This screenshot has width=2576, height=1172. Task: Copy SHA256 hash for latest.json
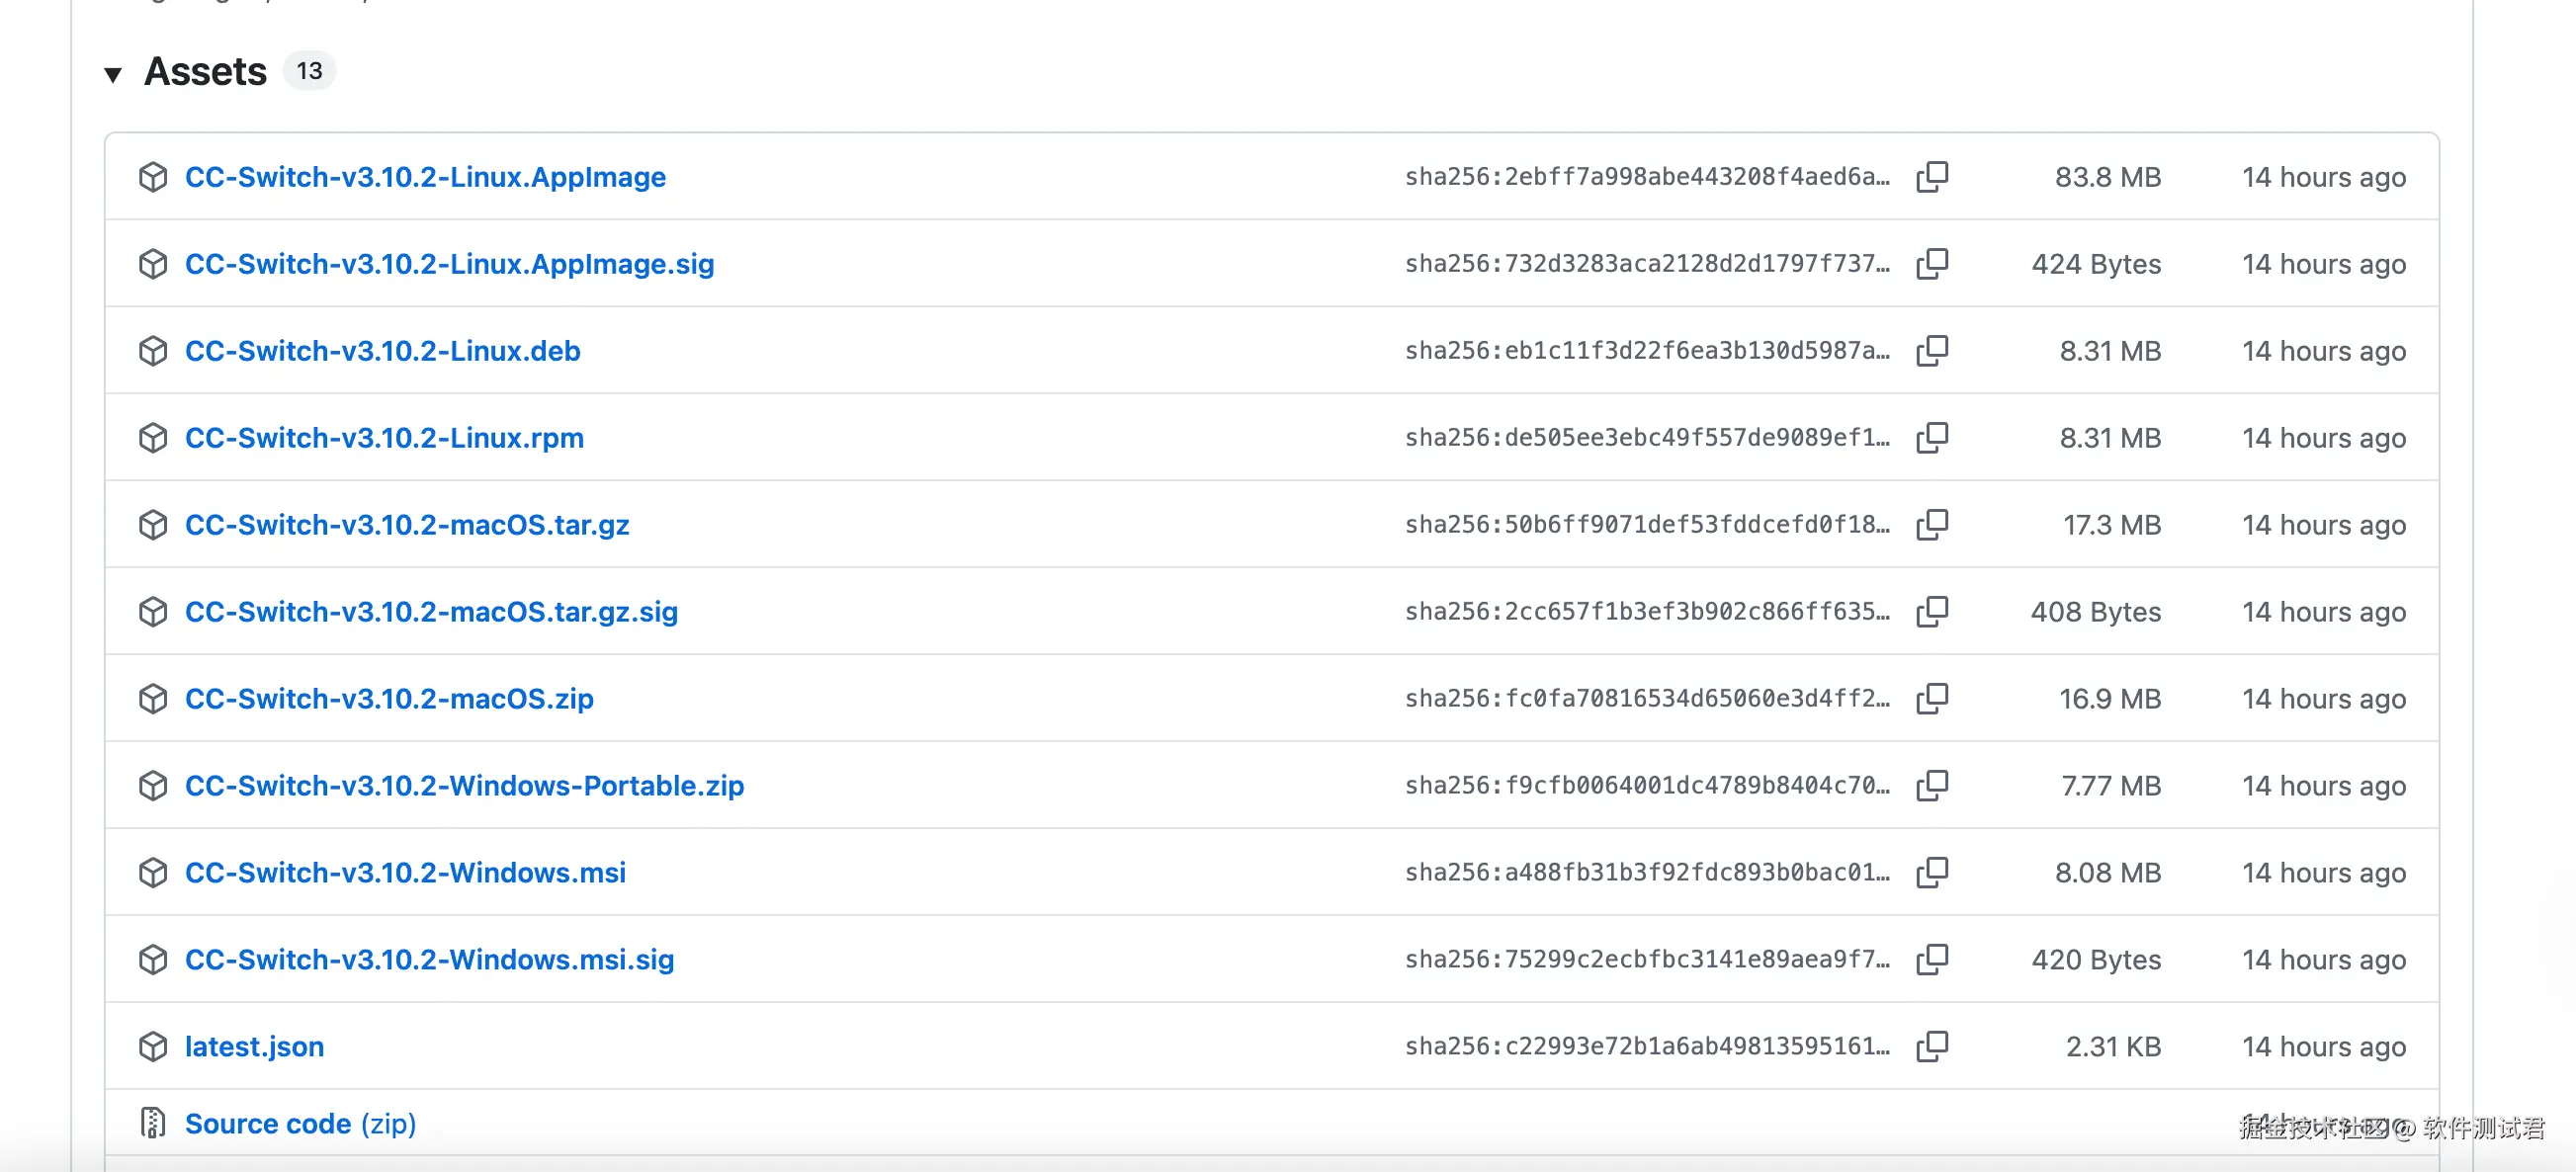click(1931, 1046)
